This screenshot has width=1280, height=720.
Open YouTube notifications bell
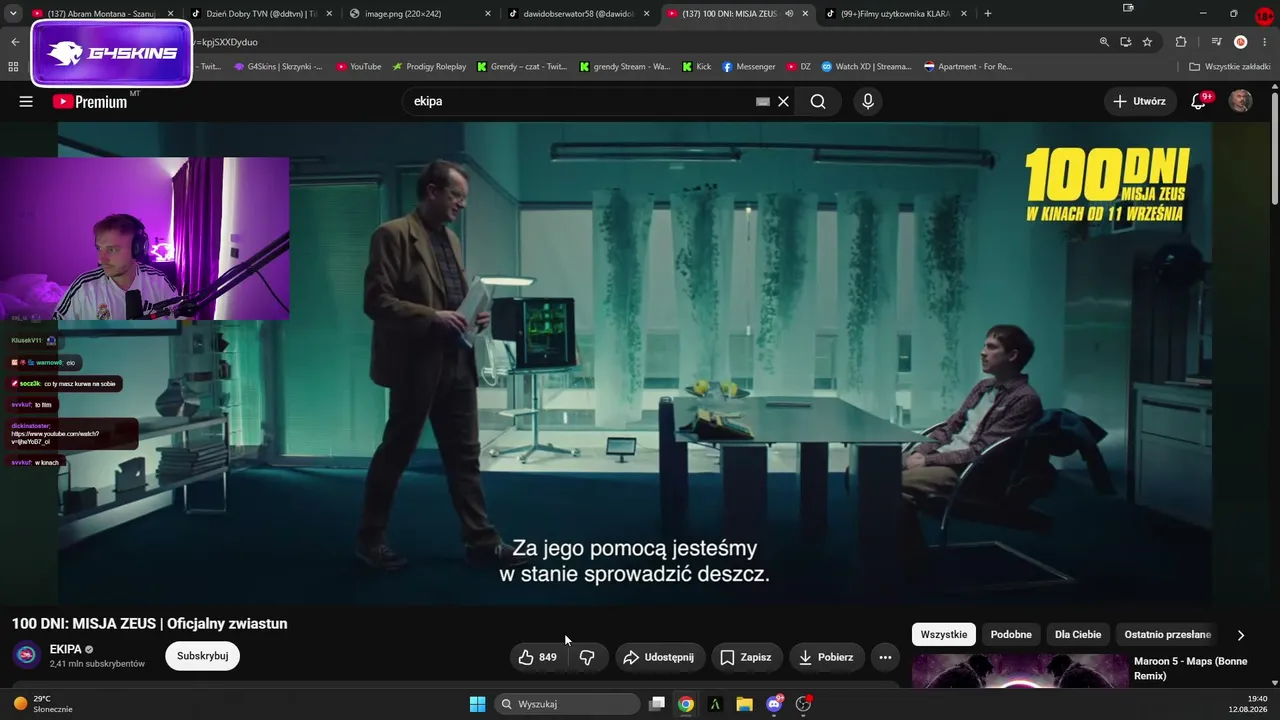click(1198, 101)
